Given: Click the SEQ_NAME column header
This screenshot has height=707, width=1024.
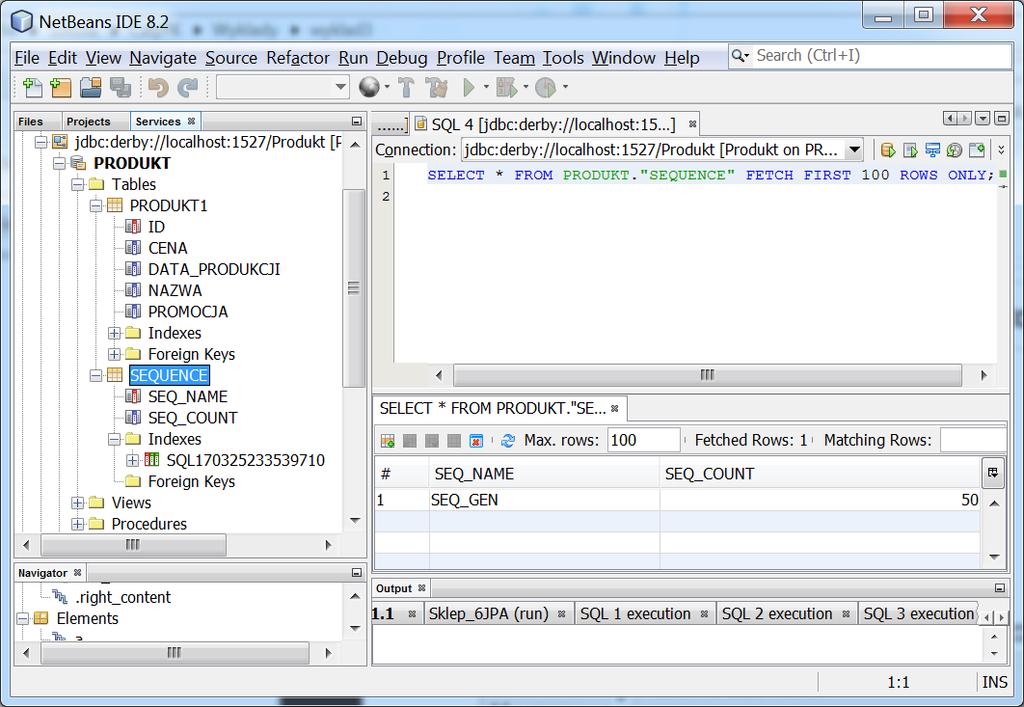Looking at the screenshot, I should click(x=544, y=474).
